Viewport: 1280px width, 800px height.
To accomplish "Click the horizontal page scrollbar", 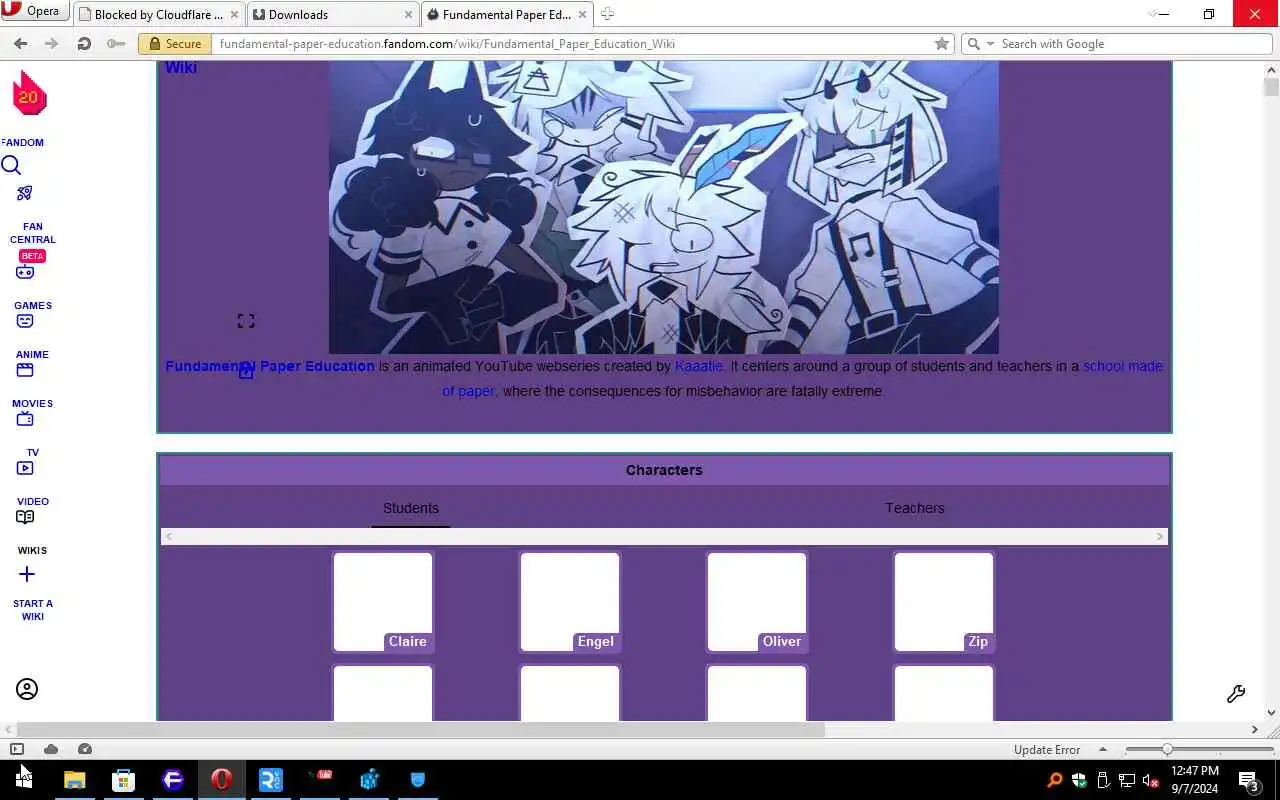I will click(422, 730).
